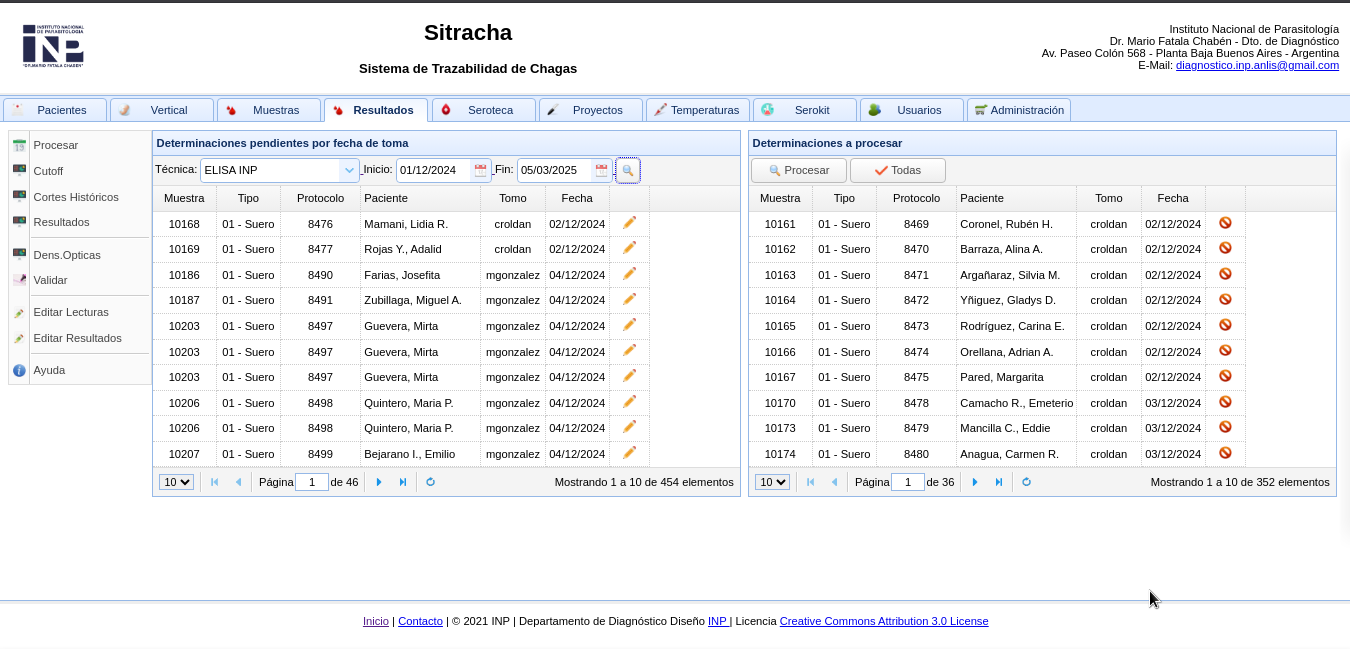Select Cutoff in the left sidebar
The height and width of the screenshot is (649, 1350).
48,171
